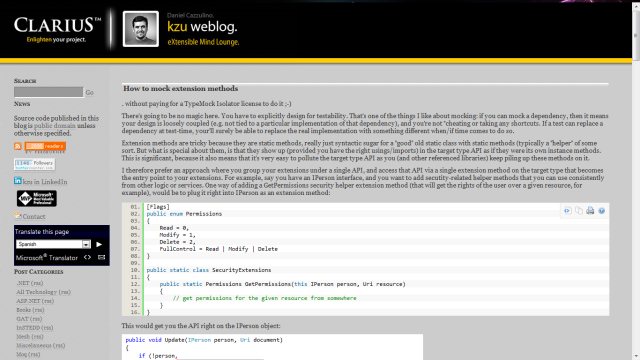
Task: Click the translator email share icon
Action: pyautogui.click(x=102, y=258)
